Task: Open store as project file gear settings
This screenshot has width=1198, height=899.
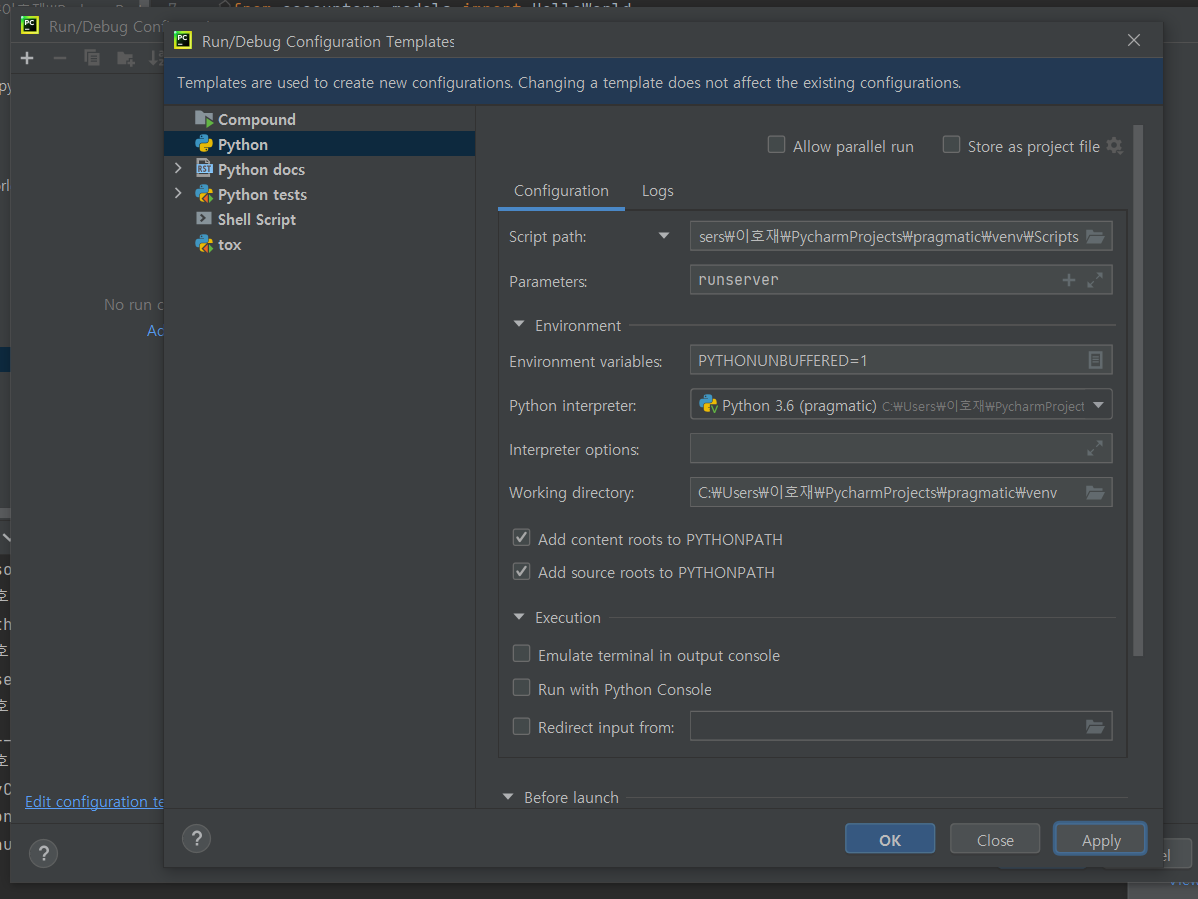Action: coord(1115,146)
